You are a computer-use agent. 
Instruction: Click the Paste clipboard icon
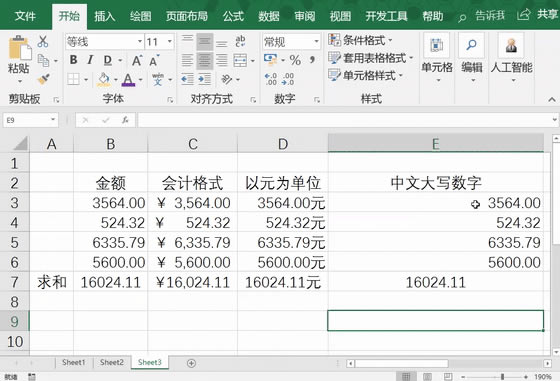click(x=19, y=47)
